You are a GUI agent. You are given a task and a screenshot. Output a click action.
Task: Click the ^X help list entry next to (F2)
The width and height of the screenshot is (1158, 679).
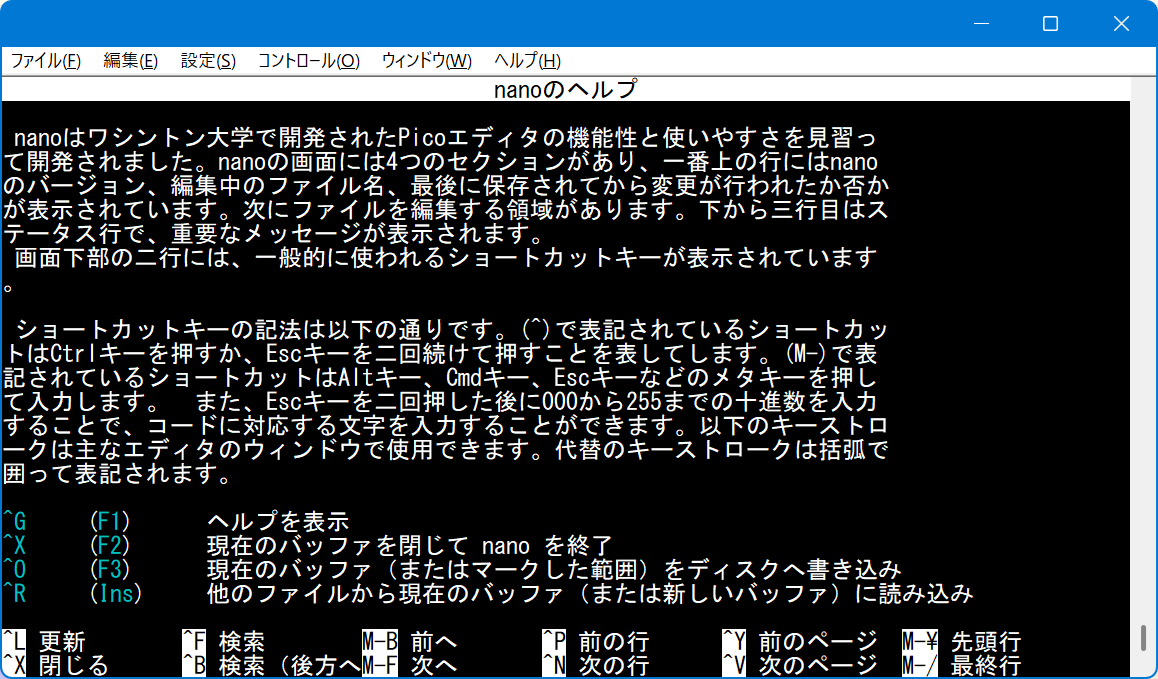(15, 546)
